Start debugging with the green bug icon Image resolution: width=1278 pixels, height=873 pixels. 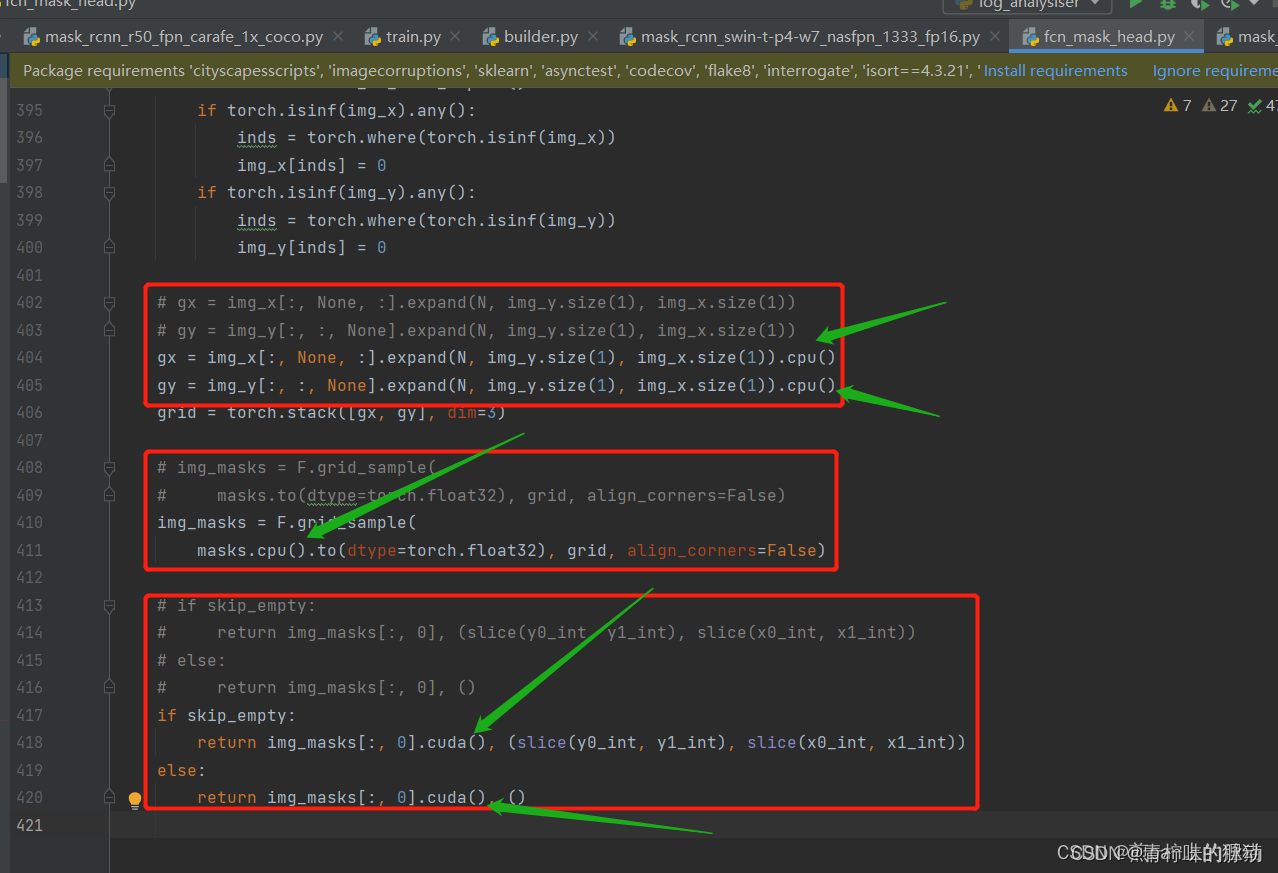click(1167, 4)
